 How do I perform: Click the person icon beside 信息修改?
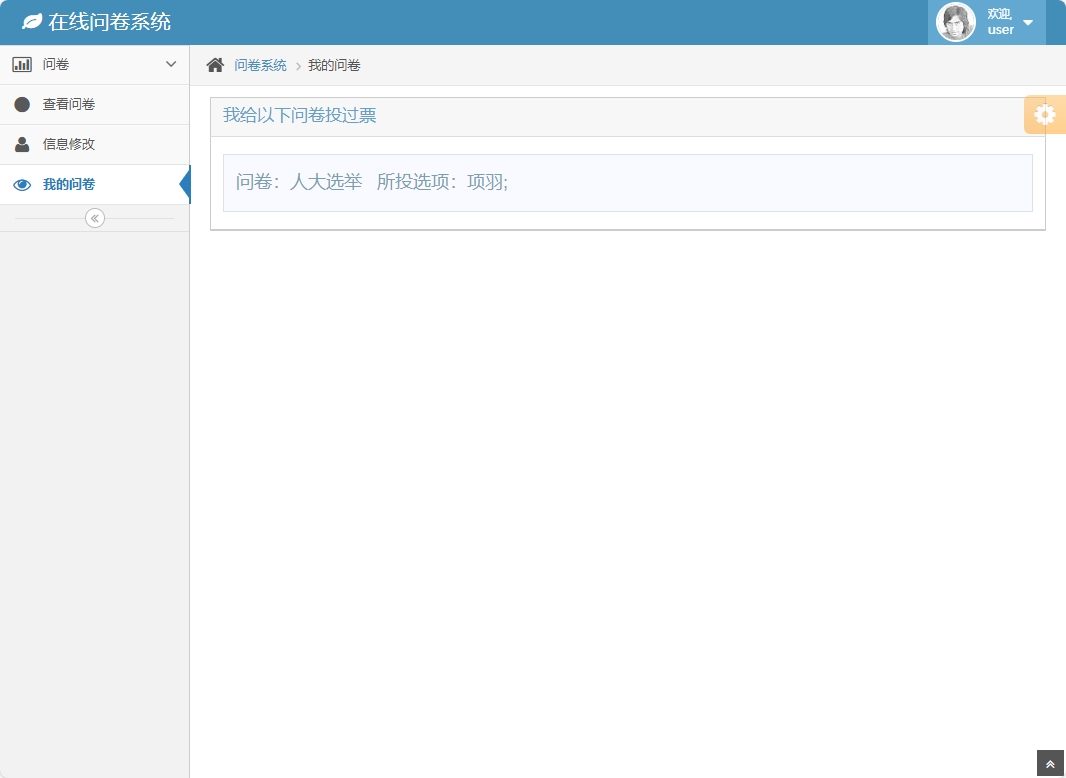(x=22, y=143)
